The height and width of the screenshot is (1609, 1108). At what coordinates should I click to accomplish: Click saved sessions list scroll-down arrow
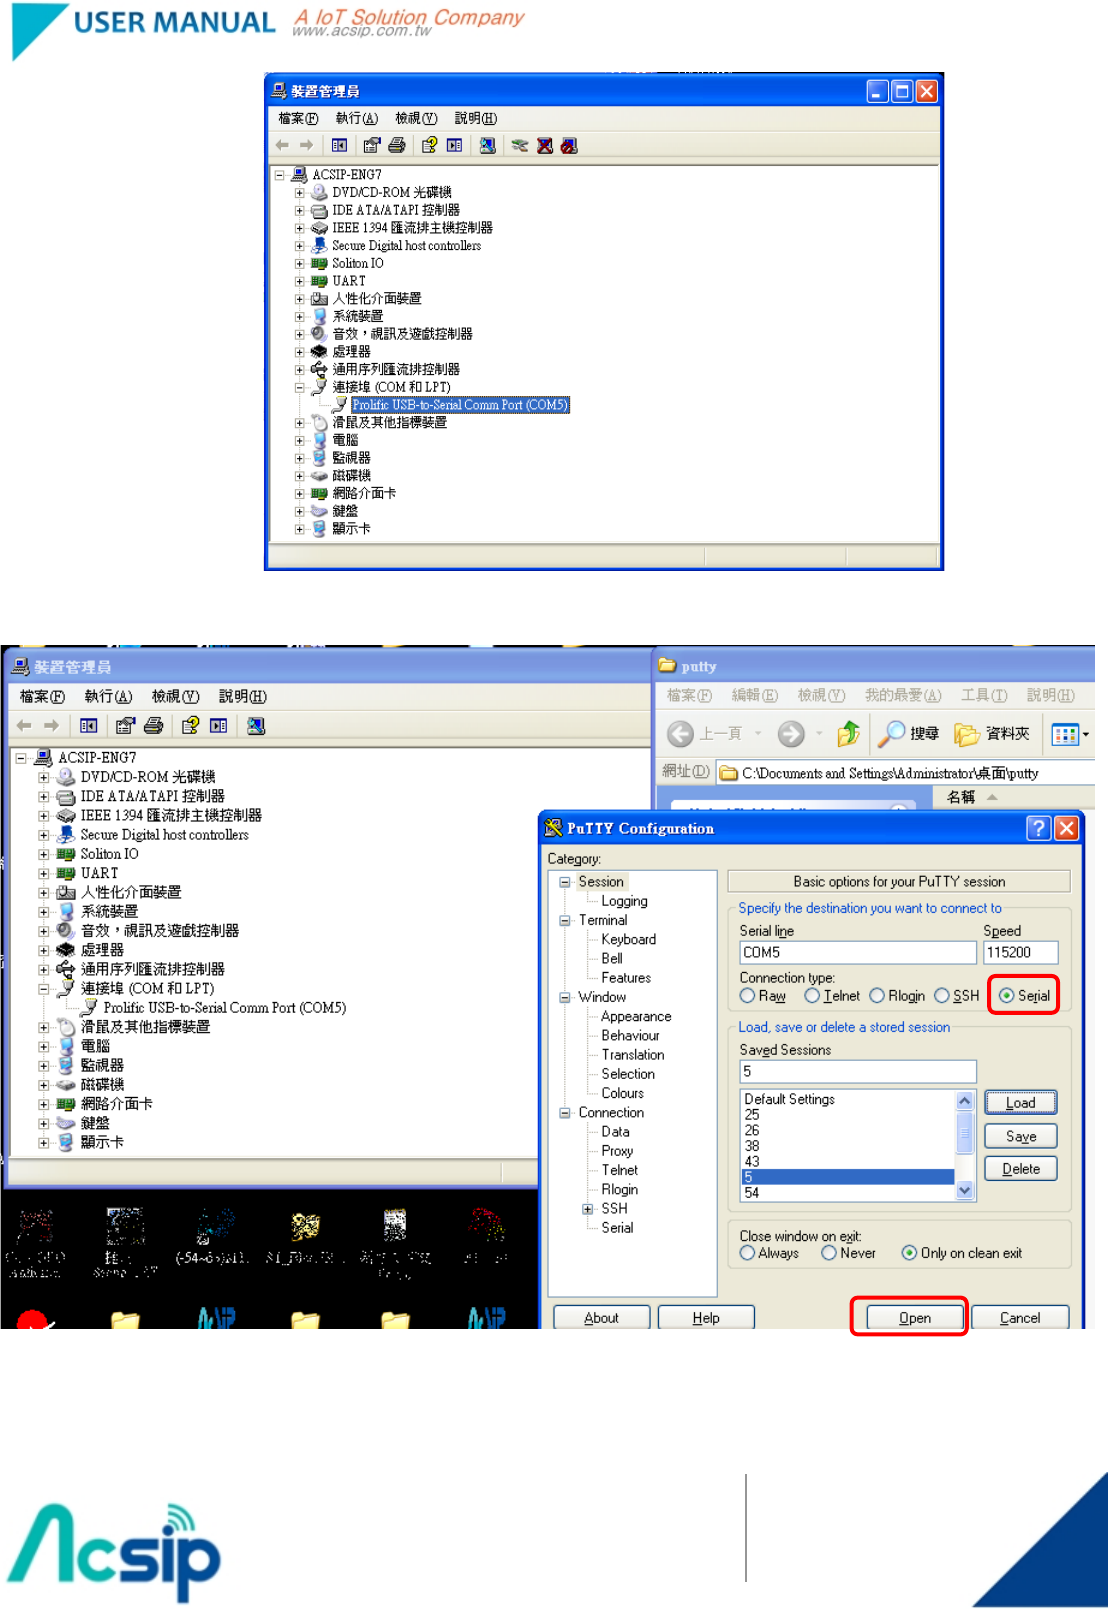965,1190
